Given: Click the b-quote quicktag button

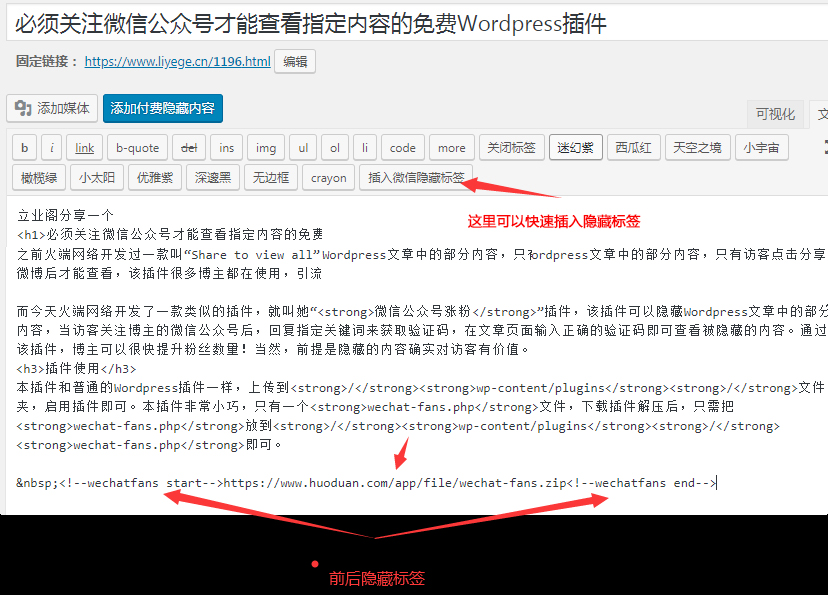Looking at the screenshot, I should pyautogui.click(x=137, y=148).
